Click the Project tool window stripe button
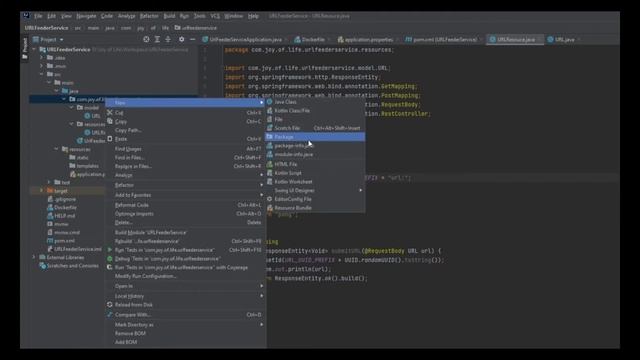This screenshot has height=360, width=640. [25, 48]
